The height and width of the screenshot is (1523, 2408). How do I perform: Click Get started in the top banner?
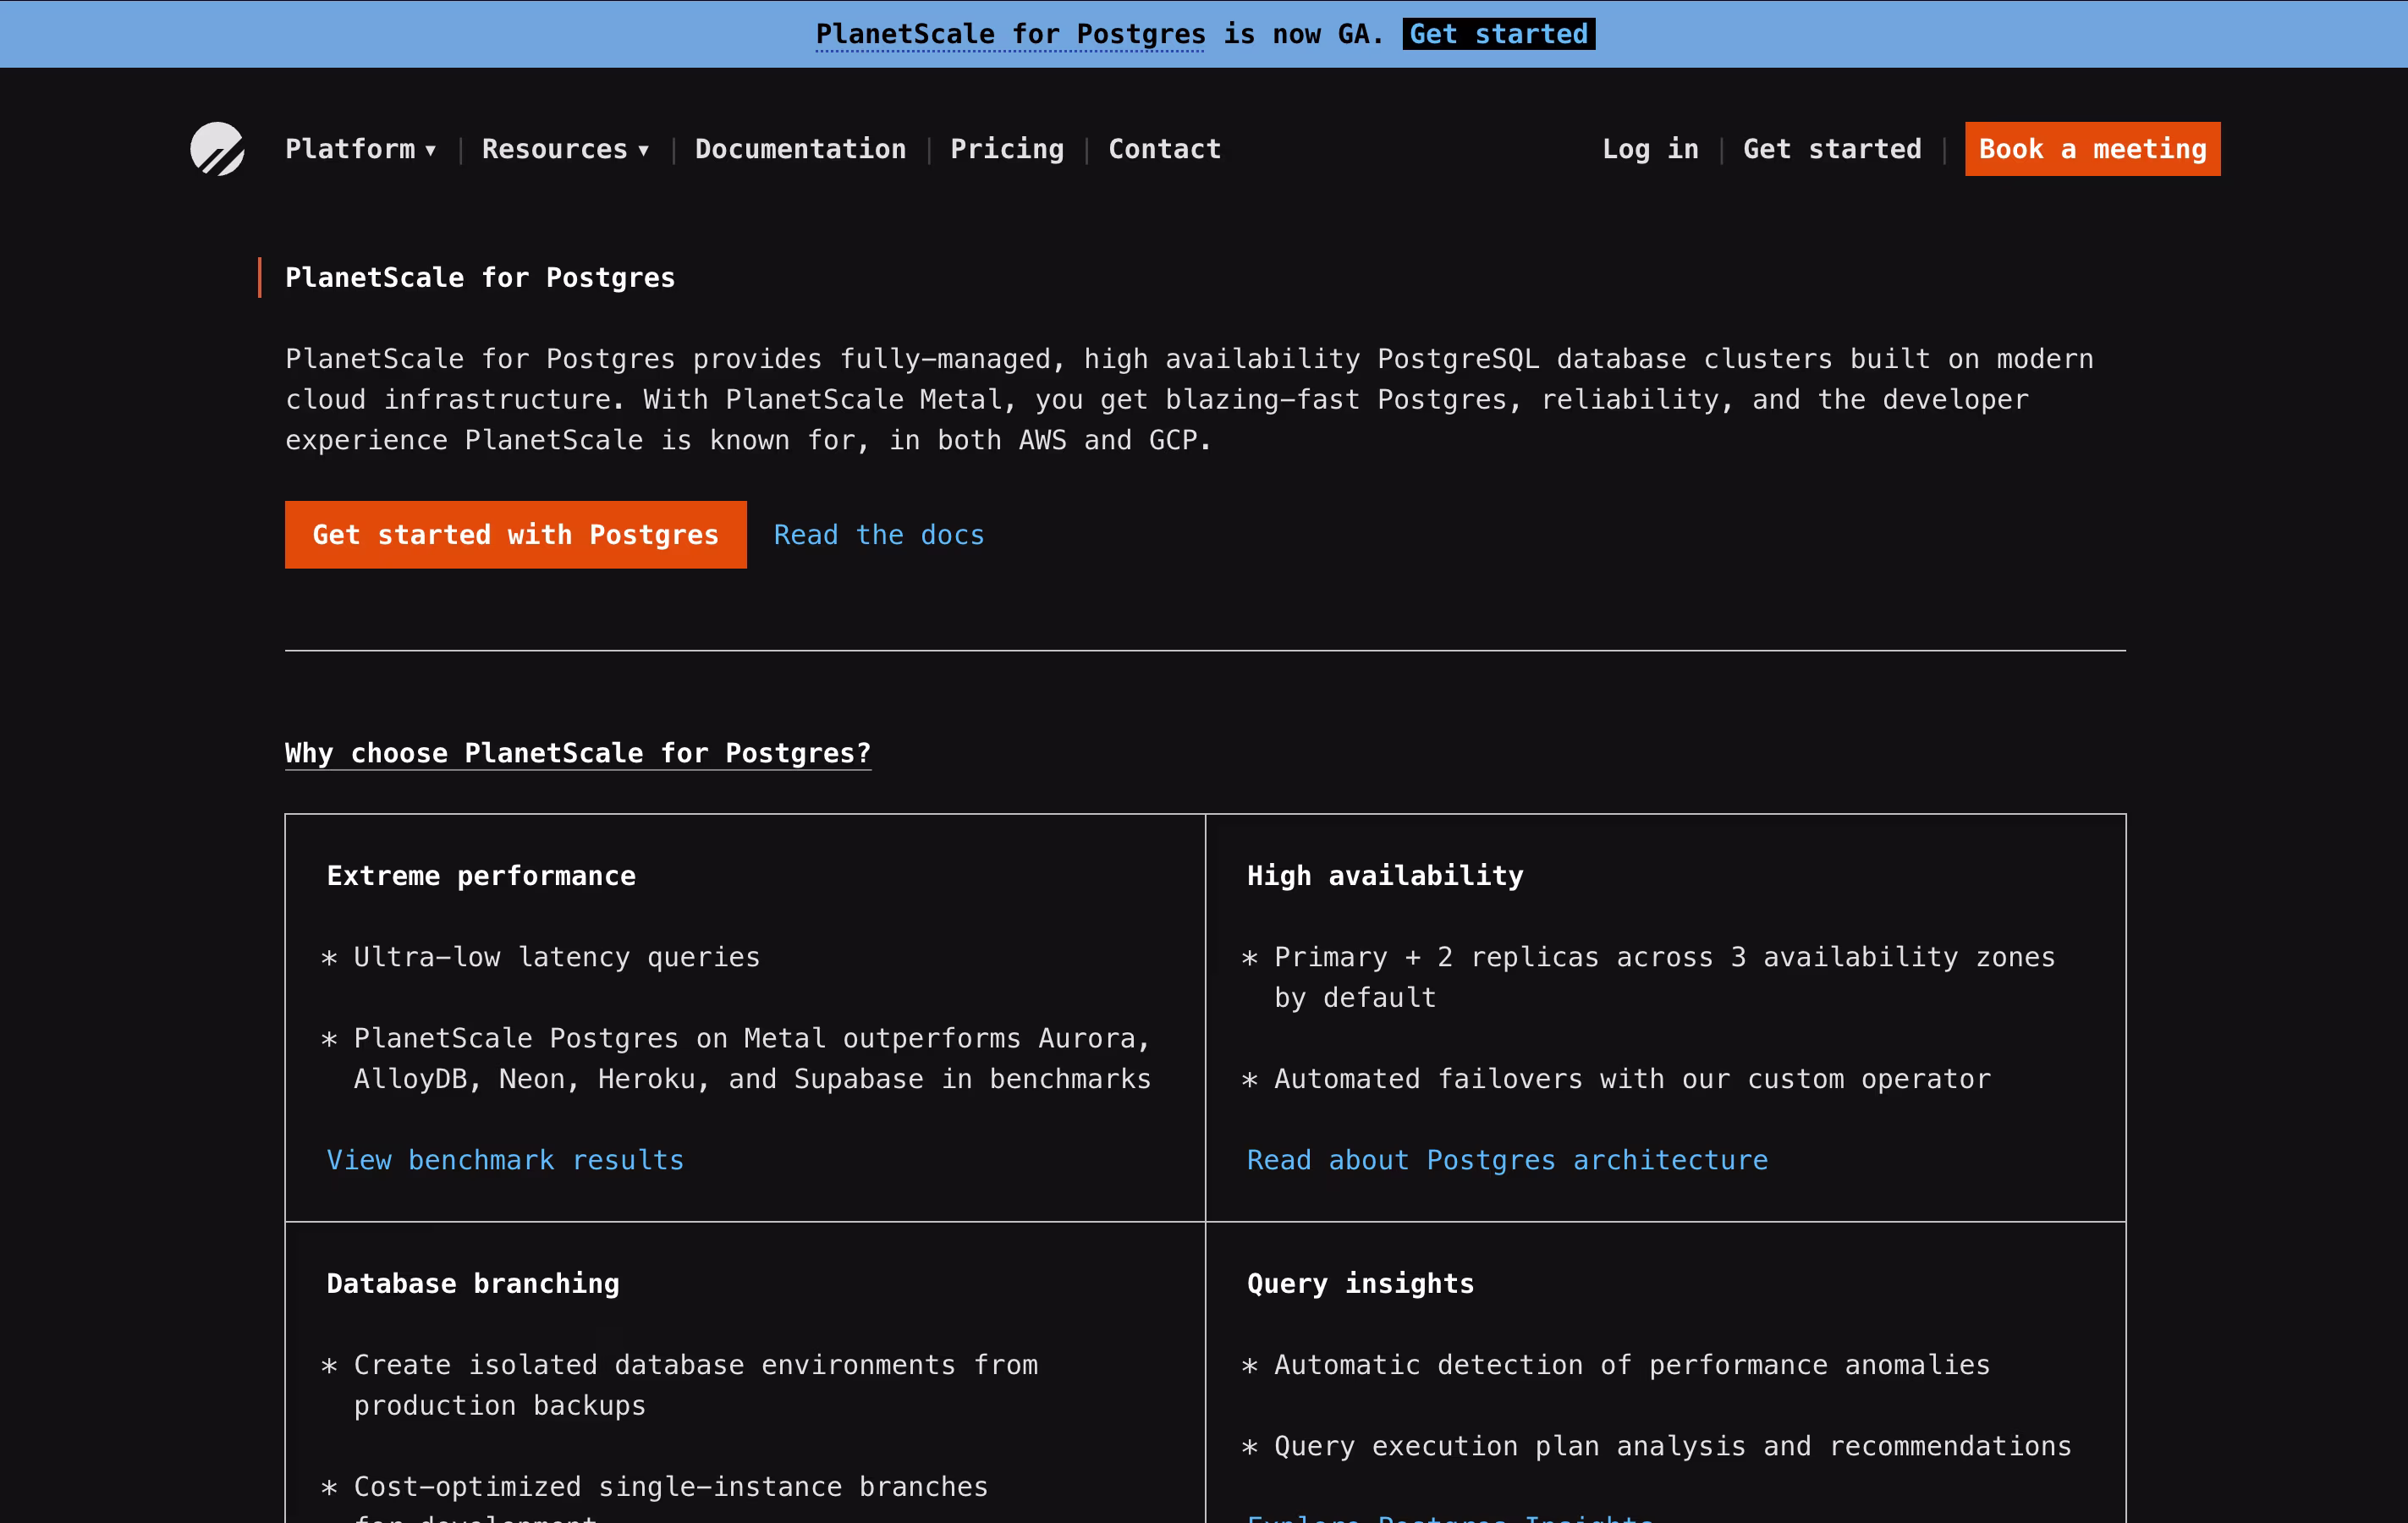click(1498, 34)
